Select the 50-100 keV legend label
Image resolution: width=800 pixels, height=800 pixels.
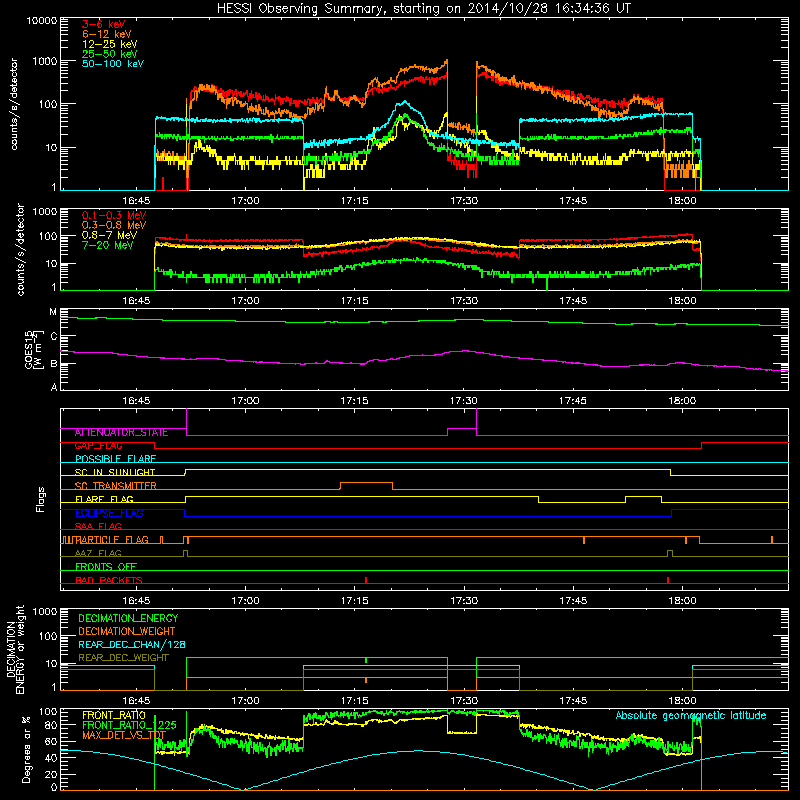[x=113, y=64]
